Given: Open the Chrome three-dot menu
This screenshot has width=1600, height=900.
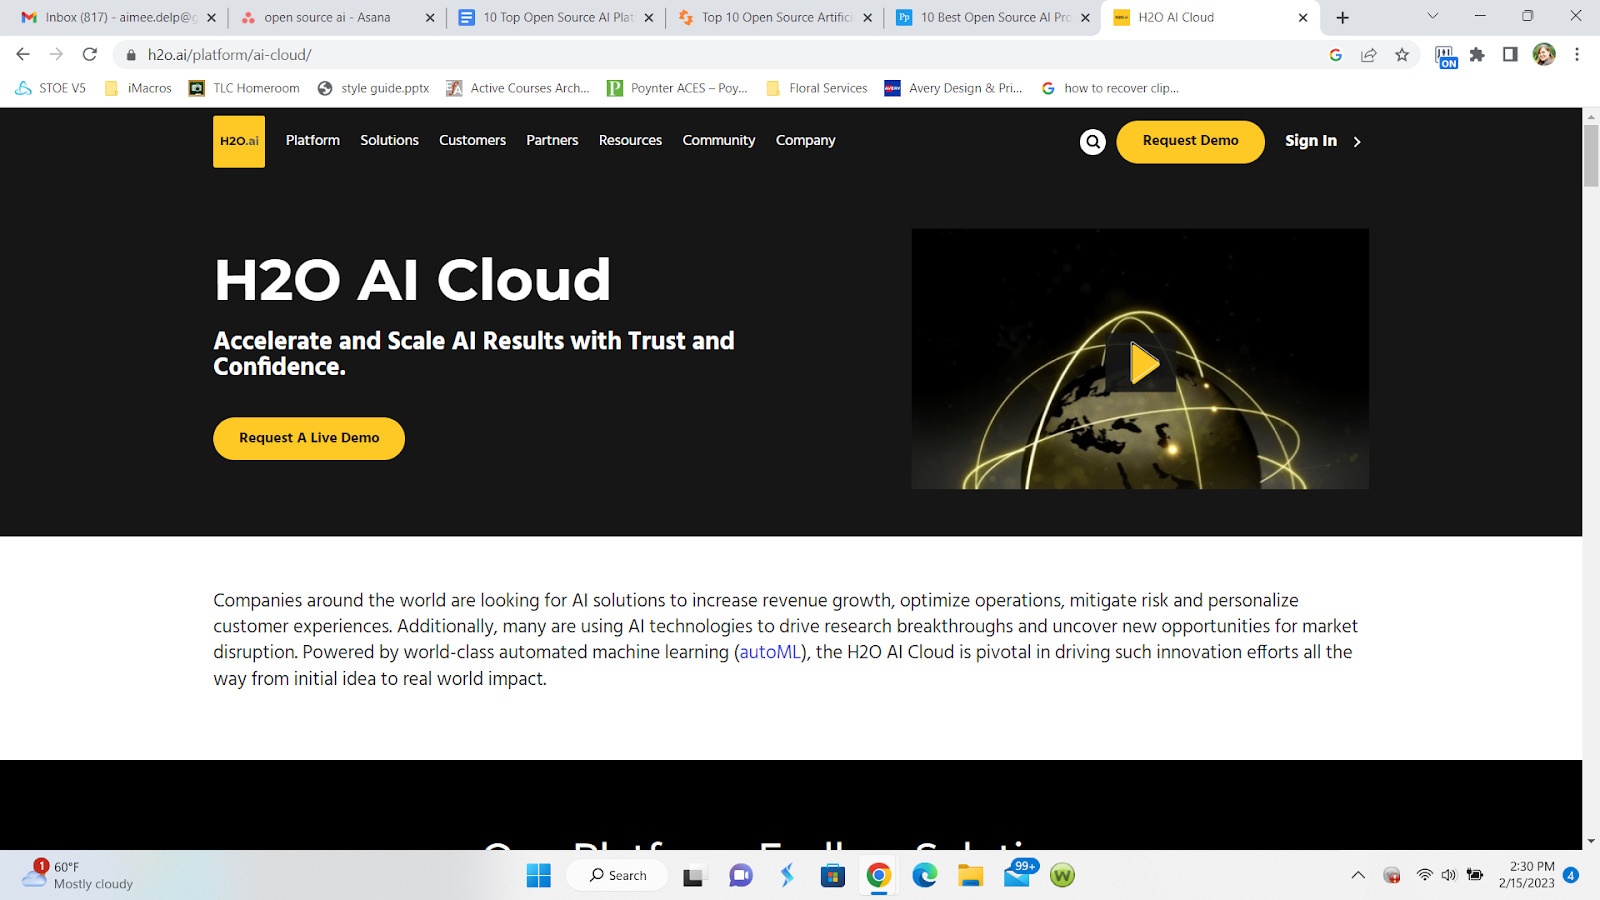Looking at the screenshot, I should pyautogui.click(x=1578, y=55).
